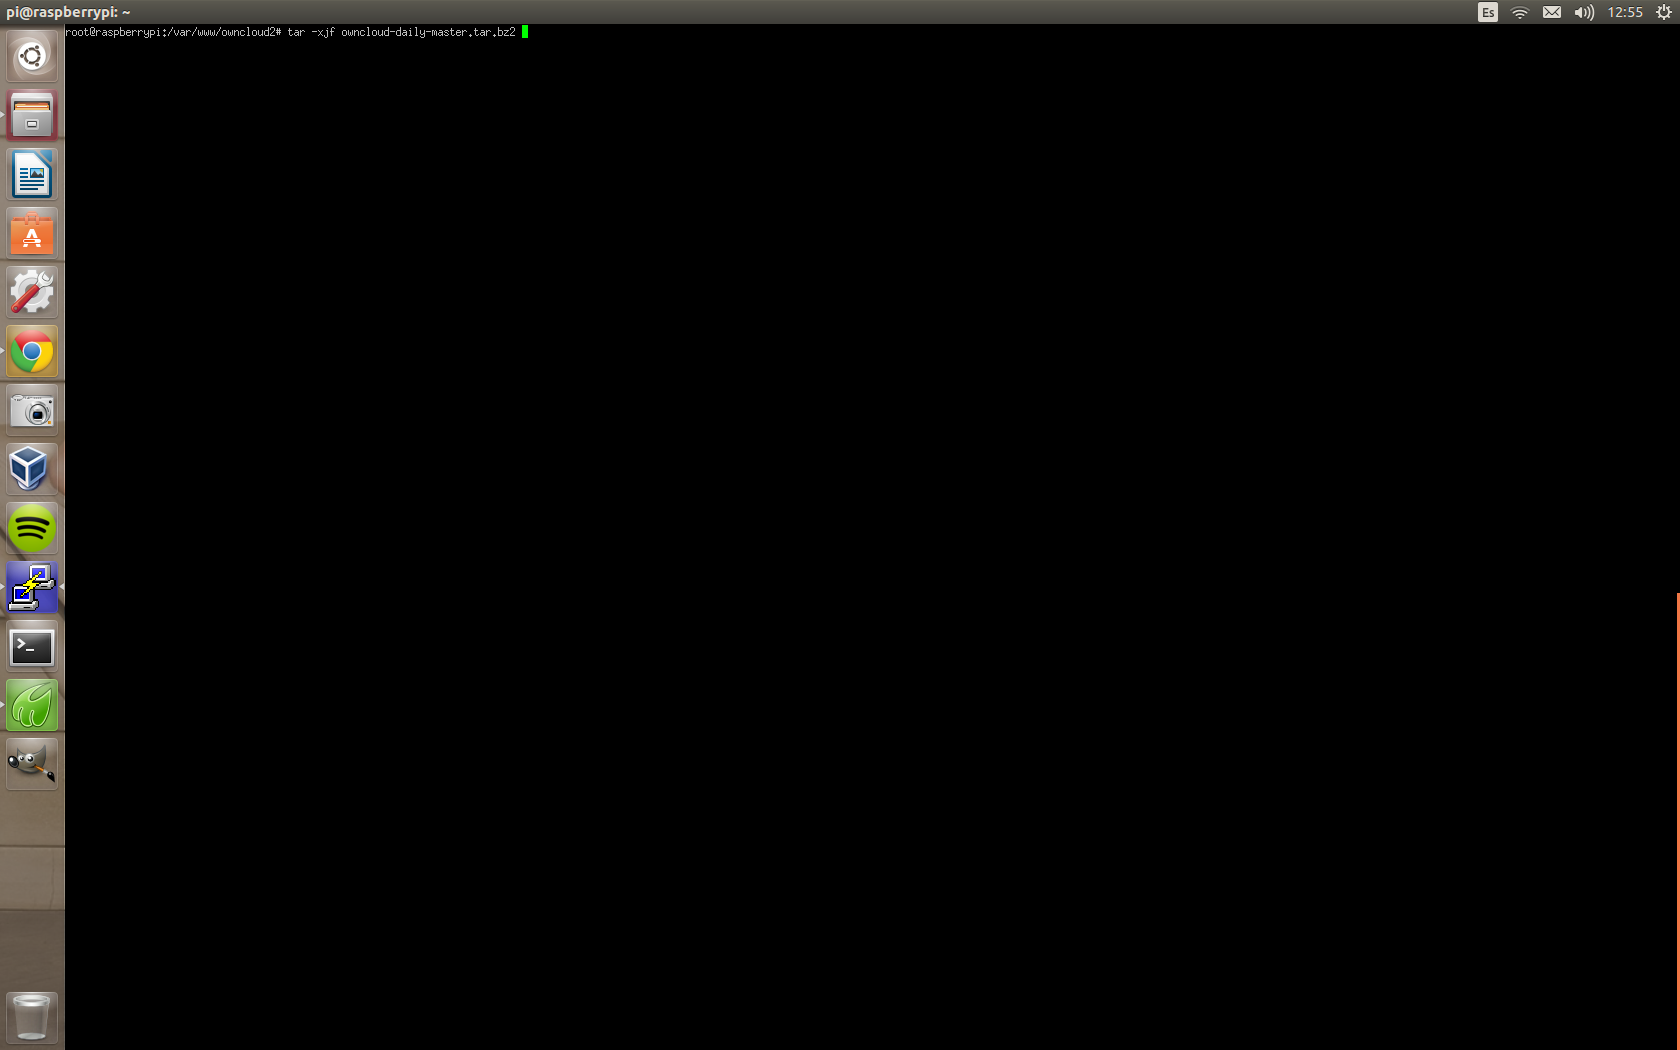Open GIMP image editor
The height and width of the screenshot is (1050, 1680).
pos(32,765)
